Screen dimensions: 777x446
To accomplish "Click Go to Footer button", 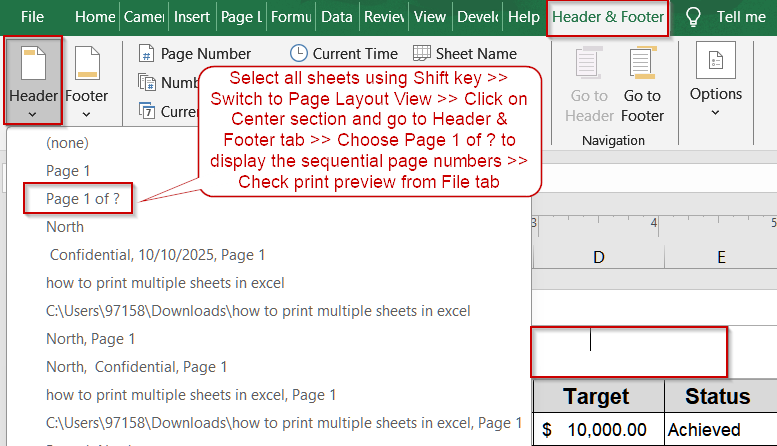I will (642, 84).
